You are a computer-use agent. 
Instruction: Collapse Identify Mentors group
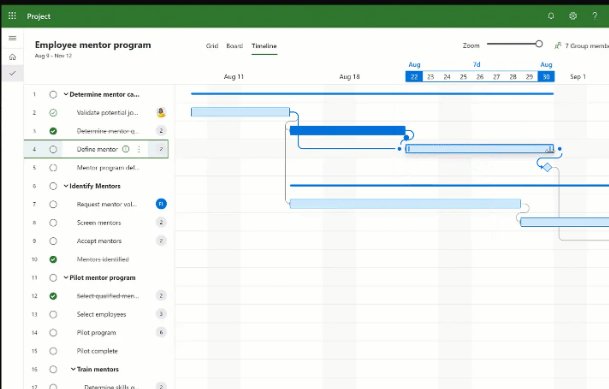click(x=66, y=186)
